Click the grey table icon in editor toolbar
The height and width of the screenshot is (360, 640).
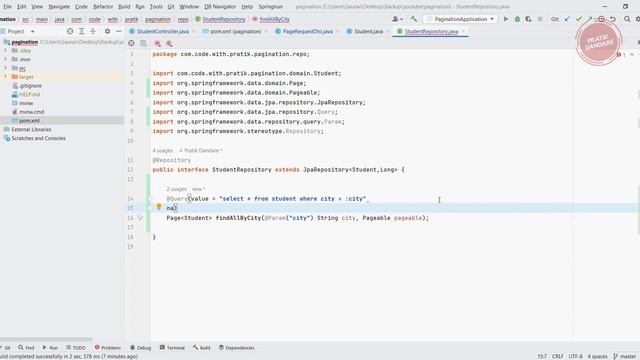[143, 43]
